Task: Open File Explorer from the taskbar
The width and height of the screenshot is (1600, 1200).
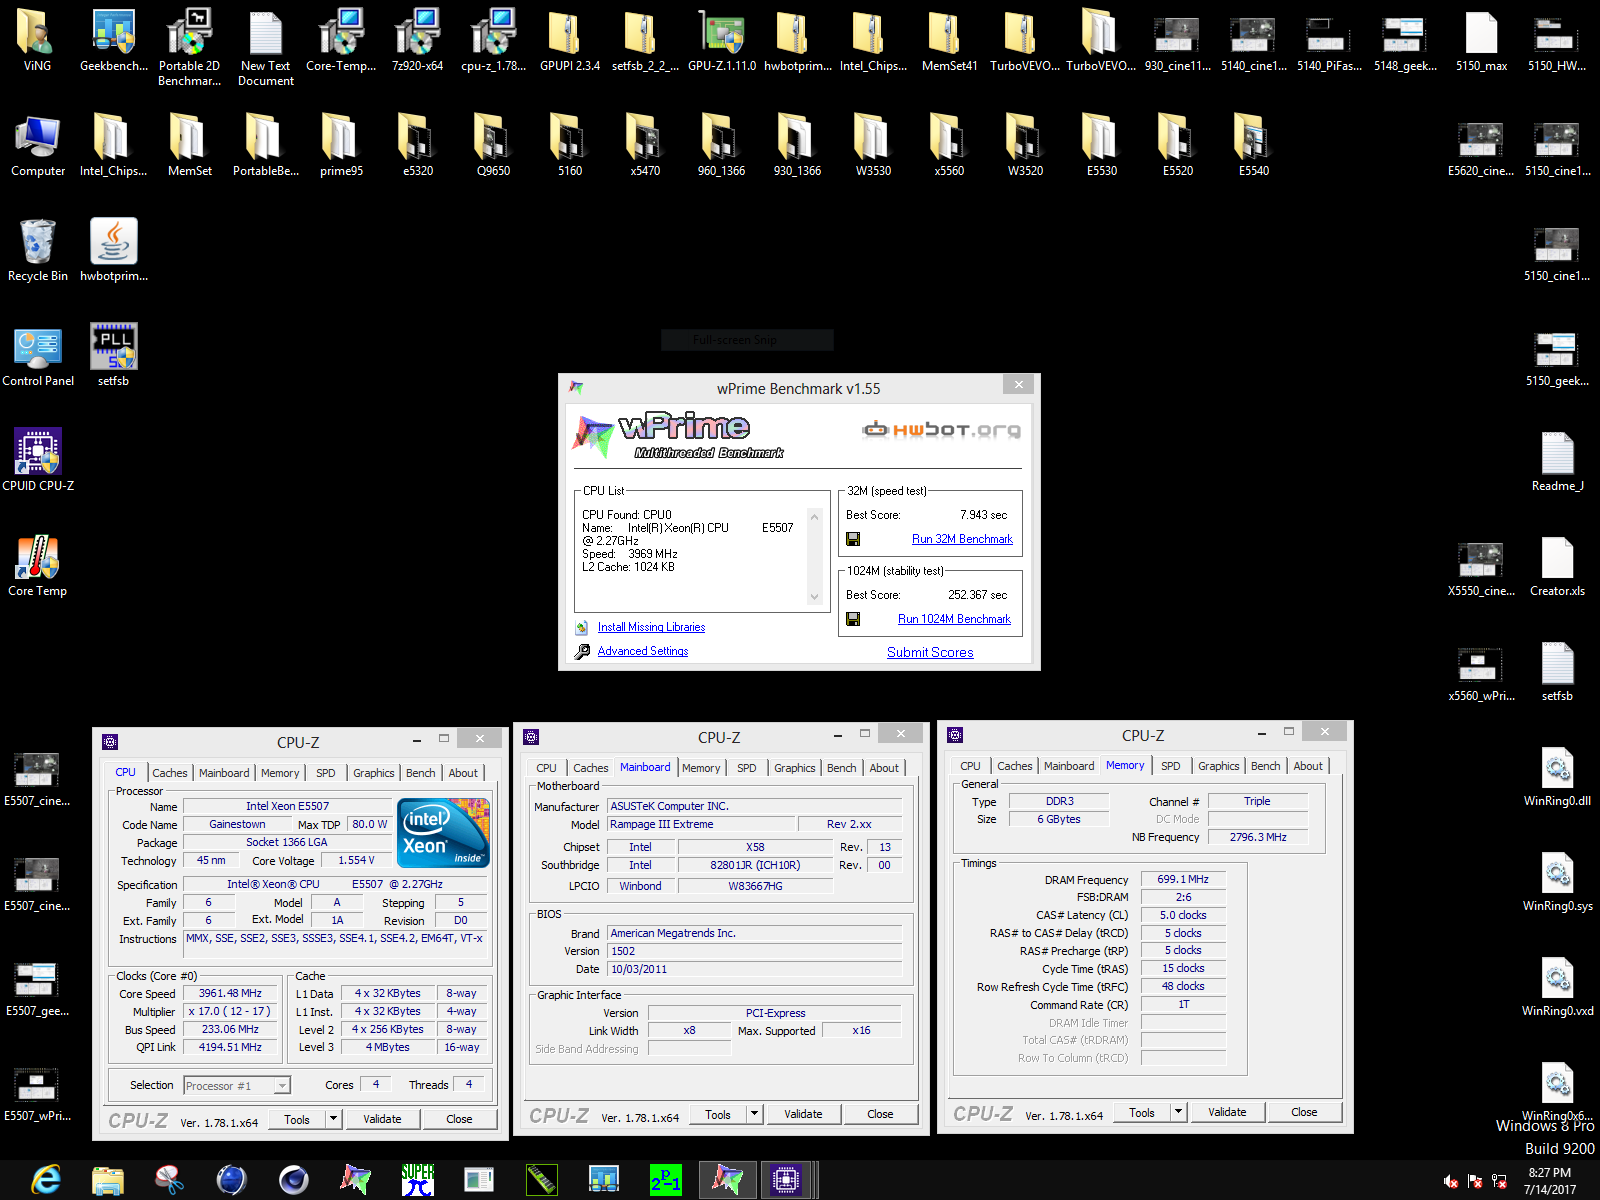Action: [x=108, y=1180]
